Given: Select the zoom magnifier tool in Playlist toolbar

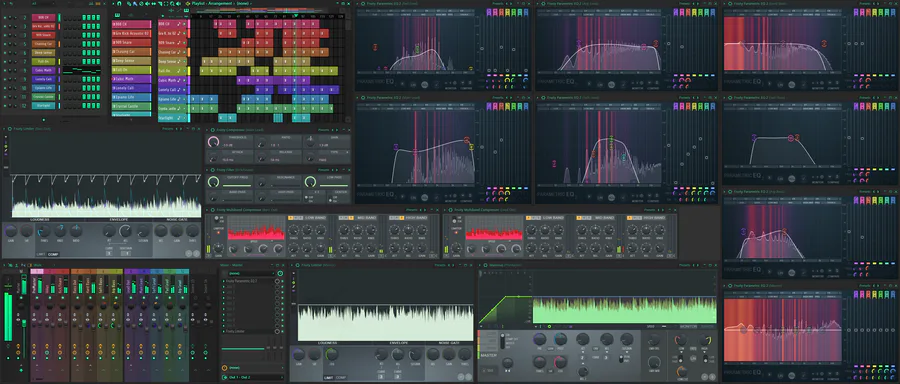Looking at the screenshot, I should [x=172, y=3].
